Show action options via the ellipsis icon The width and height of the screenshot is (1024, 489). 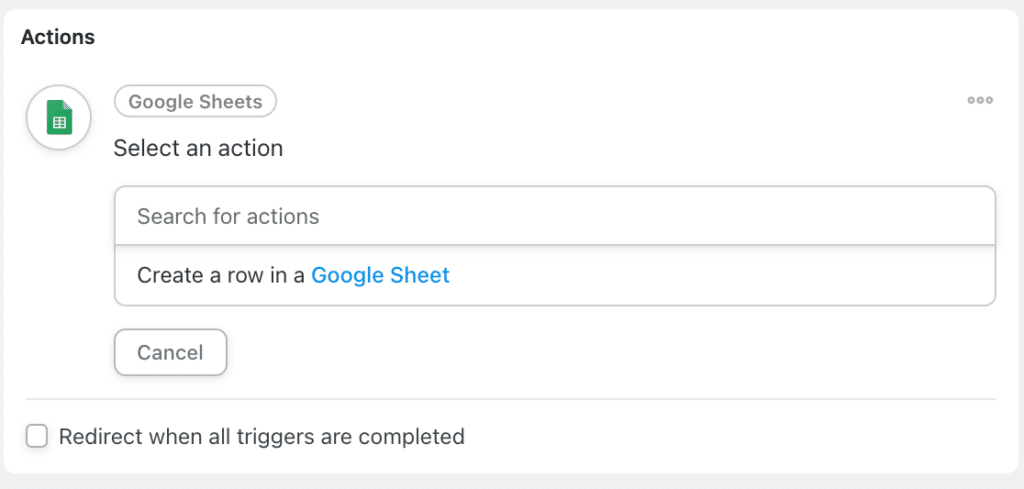click(x=980, y=100)
